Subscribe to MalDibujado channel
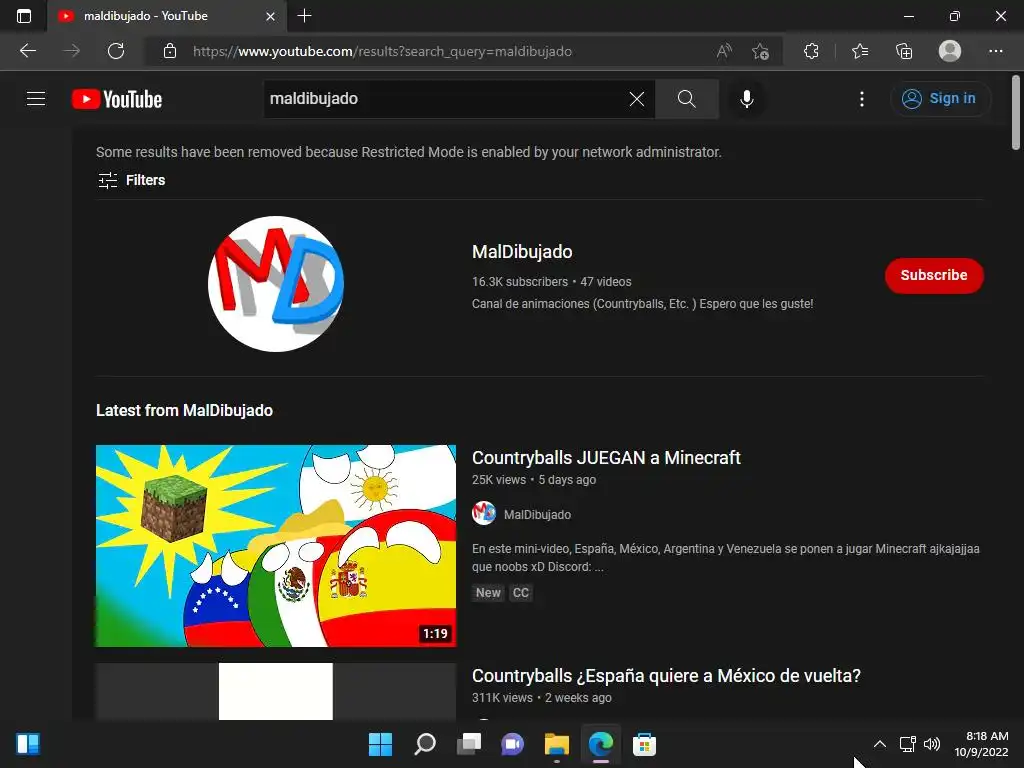1024x768 pixels. point(934,276)
